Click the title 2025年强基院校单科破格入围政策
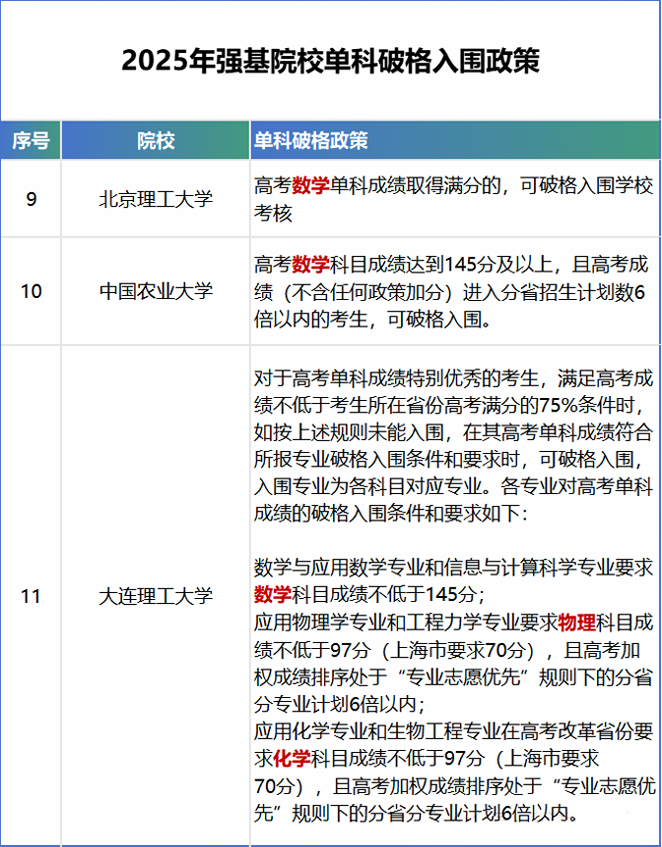This screenshot has width=662, height=847. pyautogui.click(x=330, y=60)
